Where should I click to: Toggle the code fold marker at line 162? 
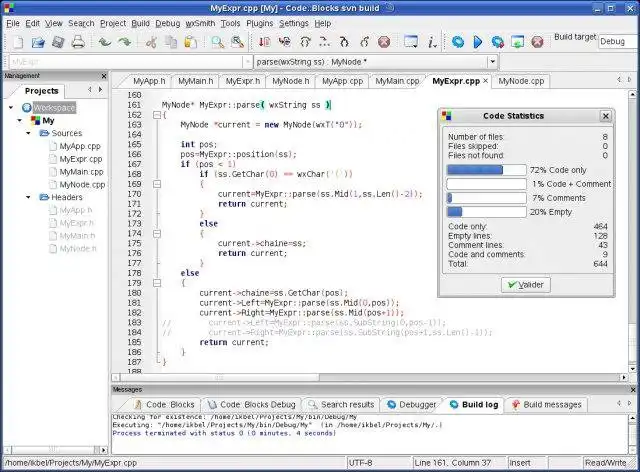(x=156, y=115)
